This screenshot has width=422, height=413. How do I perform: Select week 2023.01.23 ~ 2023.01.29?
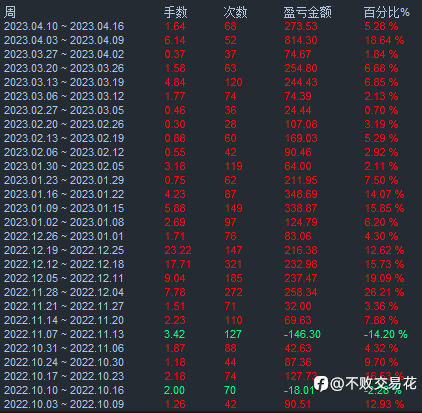coord(64,180)
